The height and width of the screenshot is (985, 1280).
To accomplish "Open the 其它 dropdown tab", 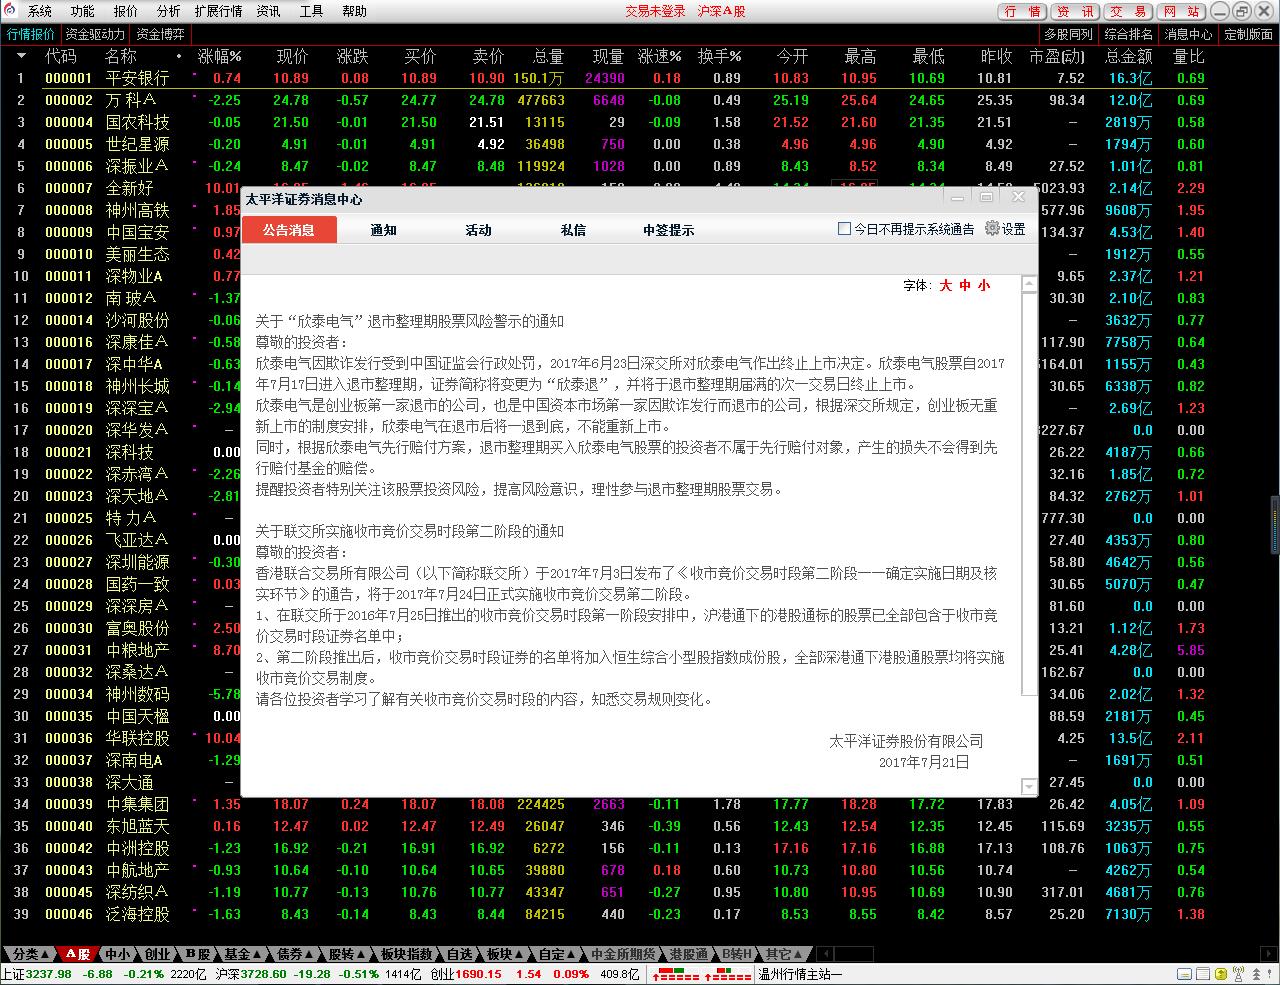I will coord(784,954).
